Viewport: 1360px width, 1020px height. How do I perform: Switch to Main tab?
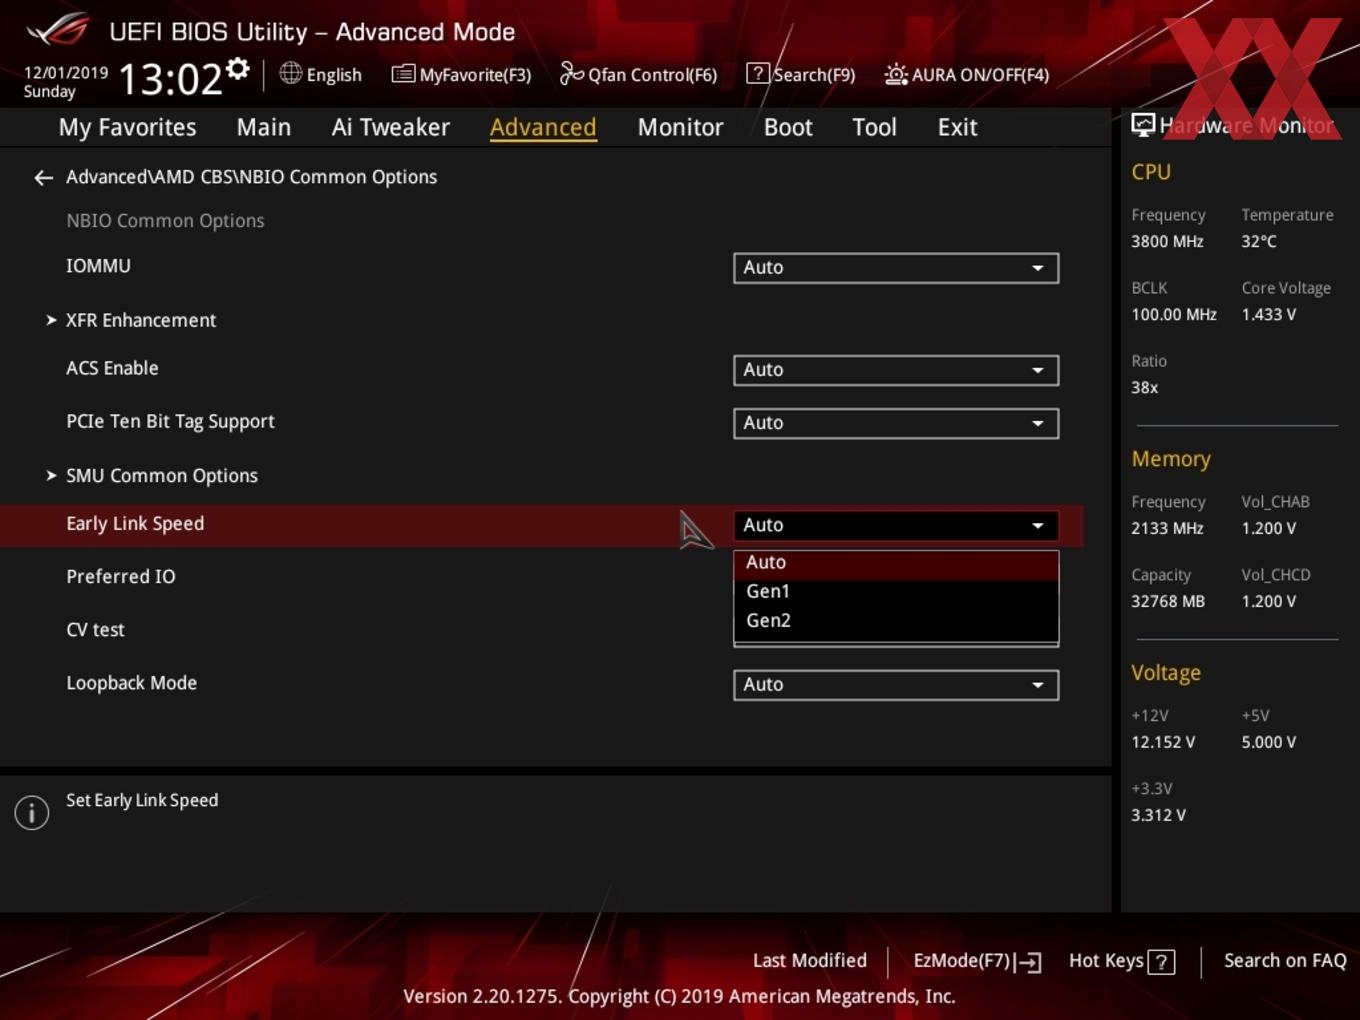coord(264,127)
